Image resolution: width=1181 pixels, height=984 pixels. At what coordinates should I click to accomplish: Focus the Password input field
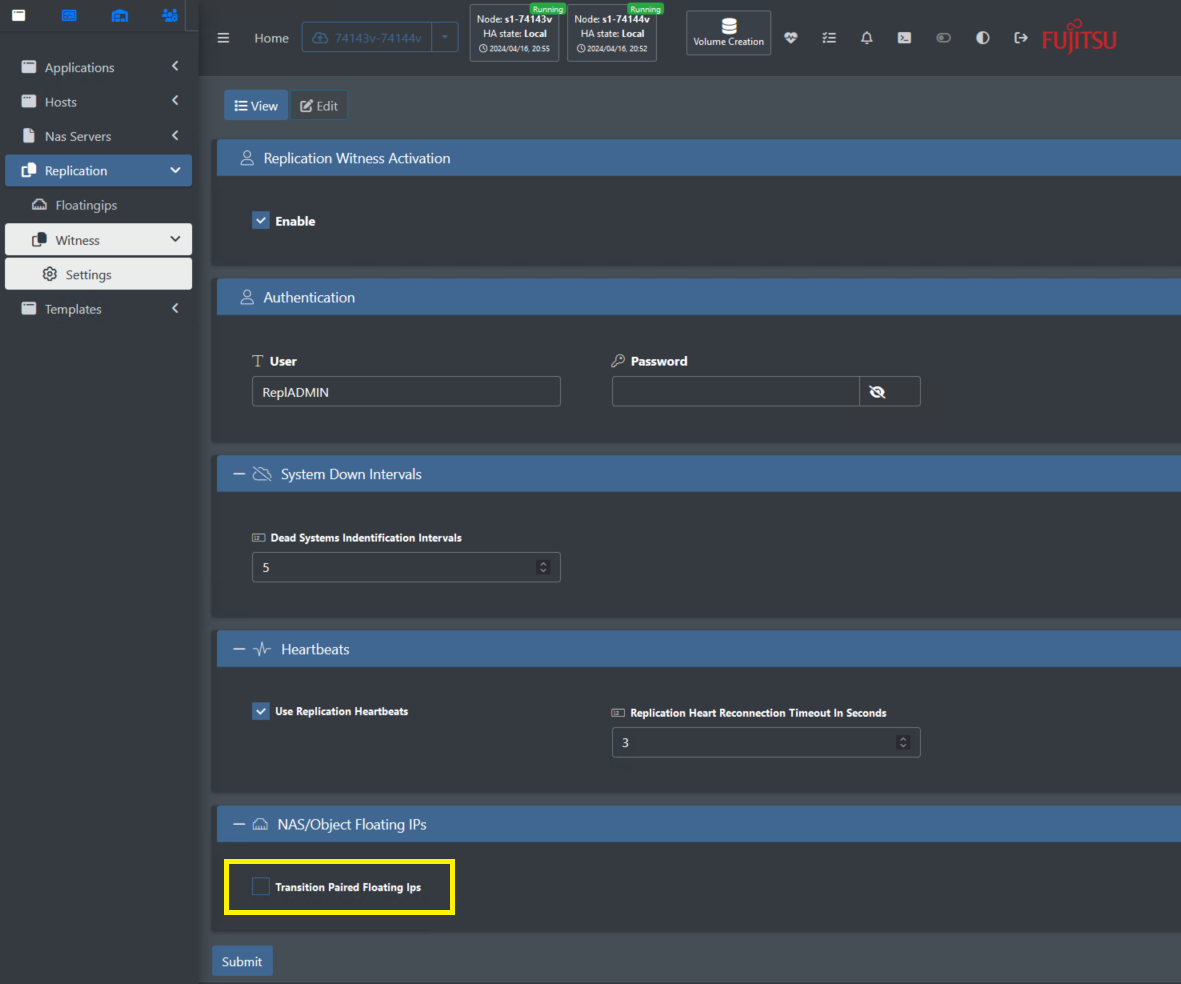[x=736, y=392]
